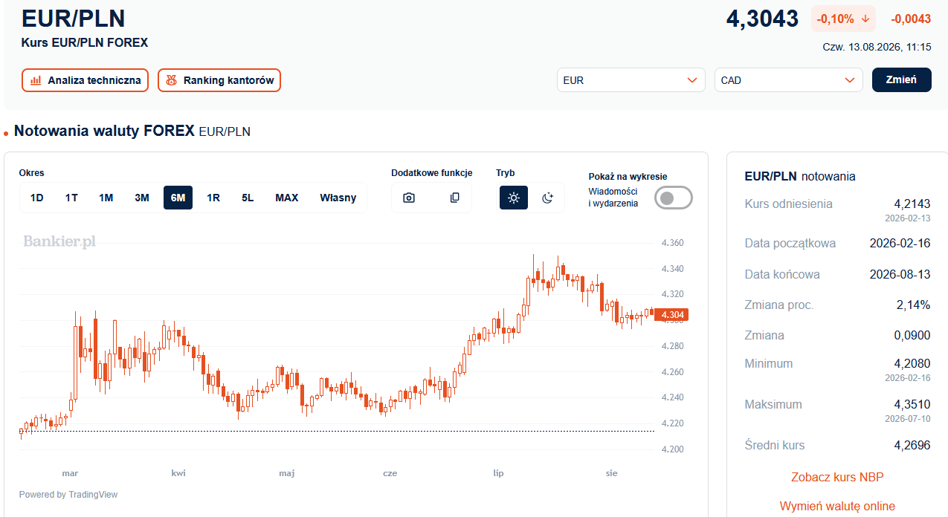Viewport: 948px width, 517px height.
Task: Select the MAX period
Action: (287, 198)
